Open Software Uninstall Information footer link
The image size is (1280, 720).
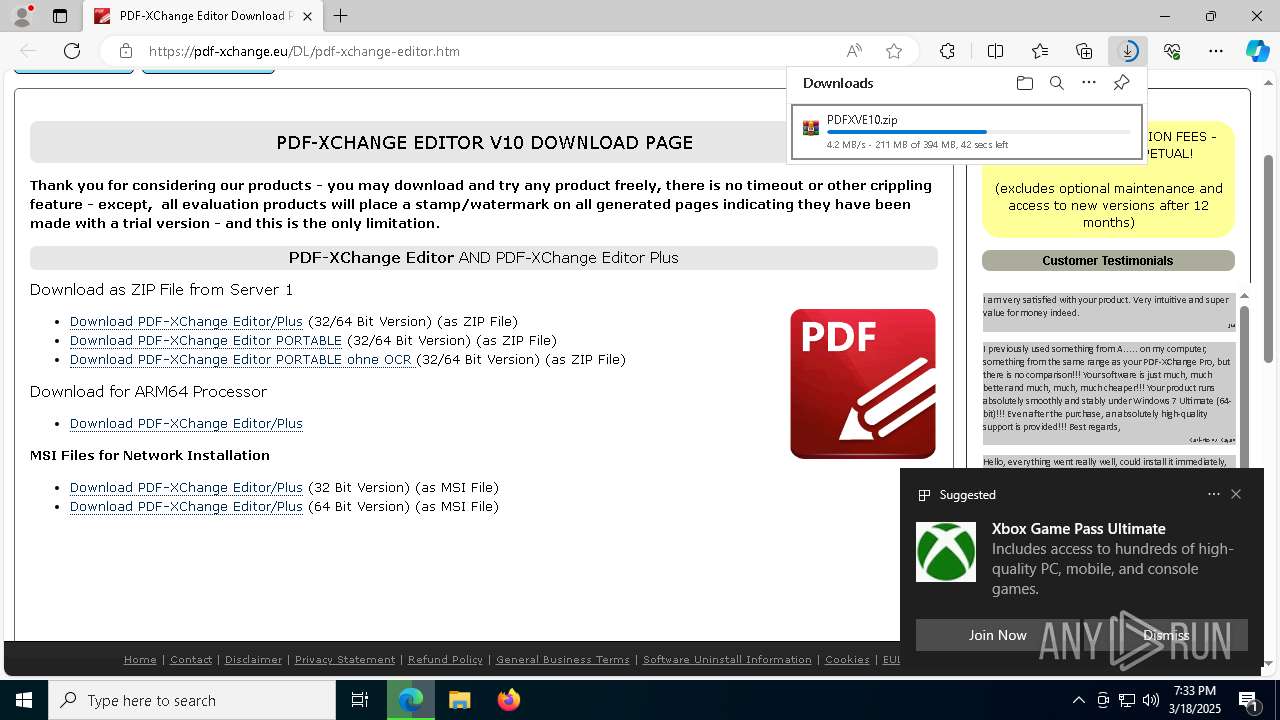point(727,659)
